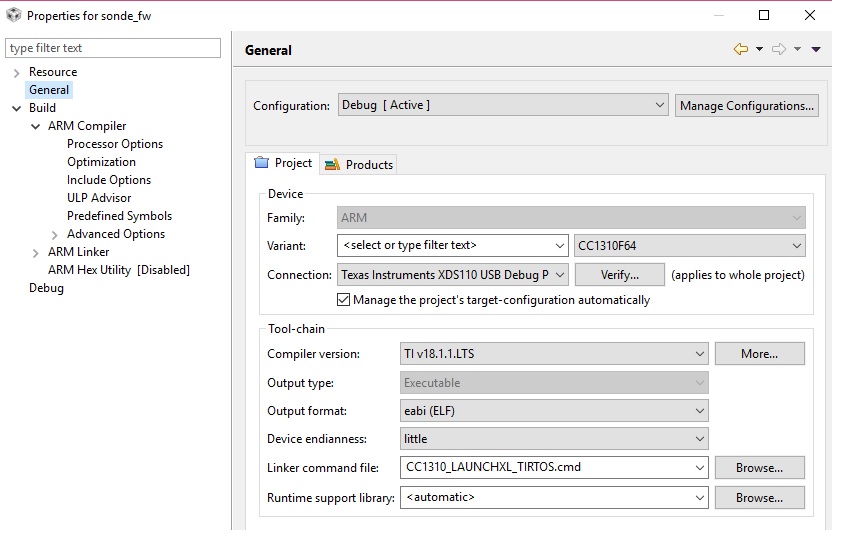
Task: Click the forward navigation arrow icon
Action: coord(778,49)
